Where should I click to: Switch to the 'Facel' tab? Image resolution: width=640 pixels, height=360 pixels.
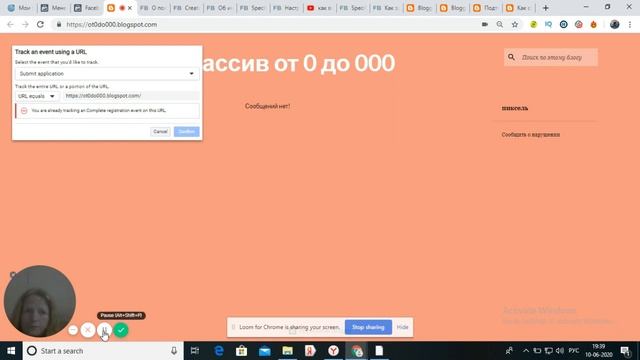coord(86,8)
